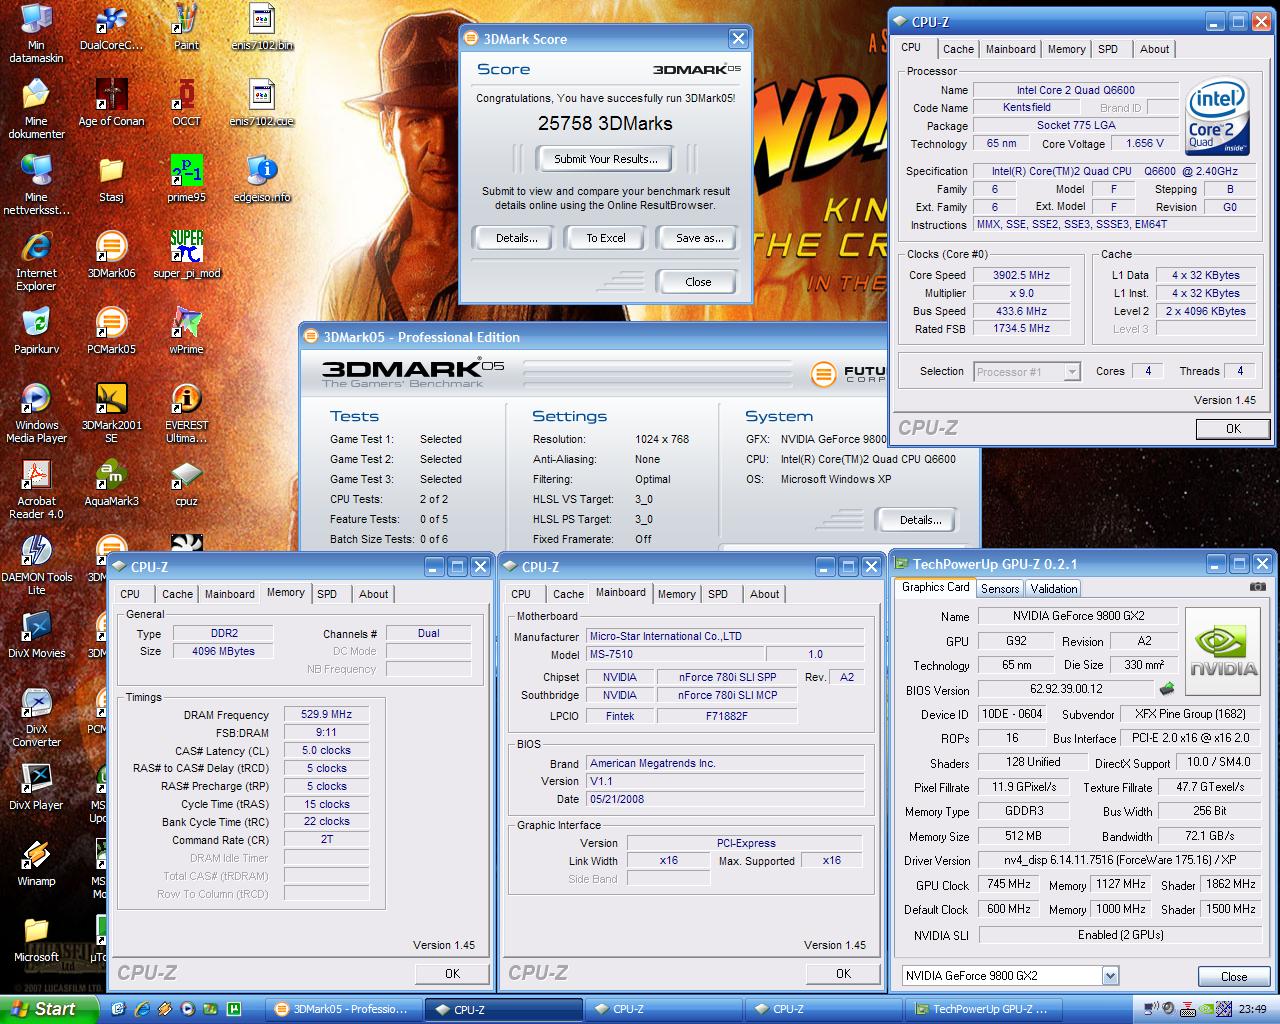Click the volume tray icon
1280x1024 pixels.
pyautogui.click(x=1166, y=1009)
